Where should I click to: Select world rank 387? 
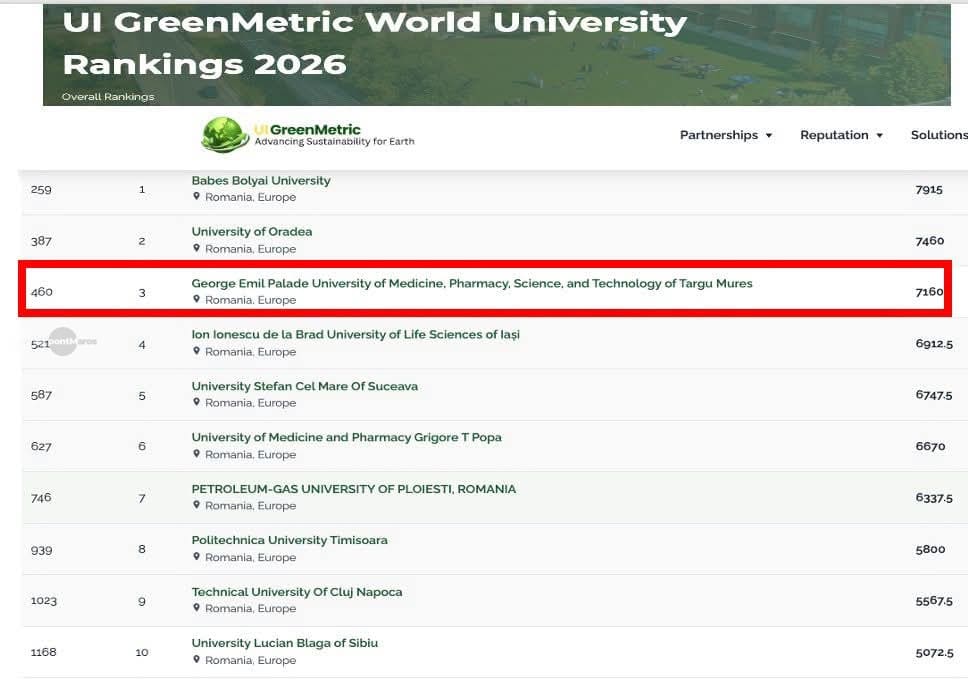tap(41, 241)
